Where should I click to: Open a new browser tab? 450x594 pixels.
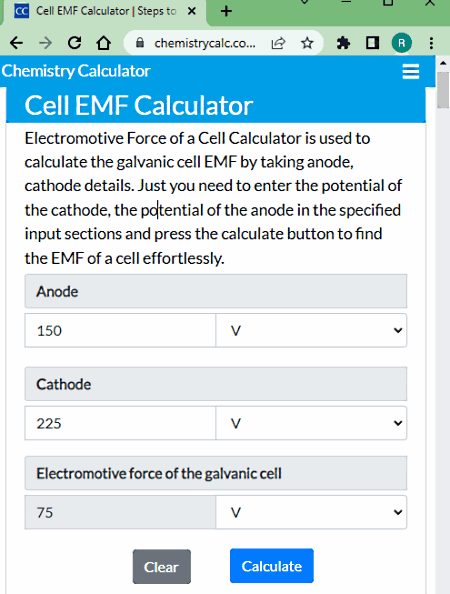[x=226, y=11]
